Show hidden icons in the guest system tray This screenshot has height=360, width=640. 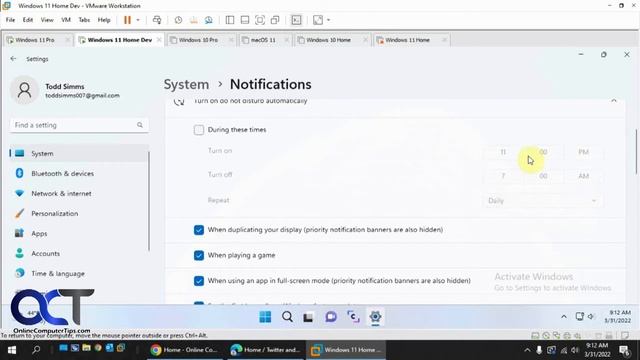pos(564,317)
